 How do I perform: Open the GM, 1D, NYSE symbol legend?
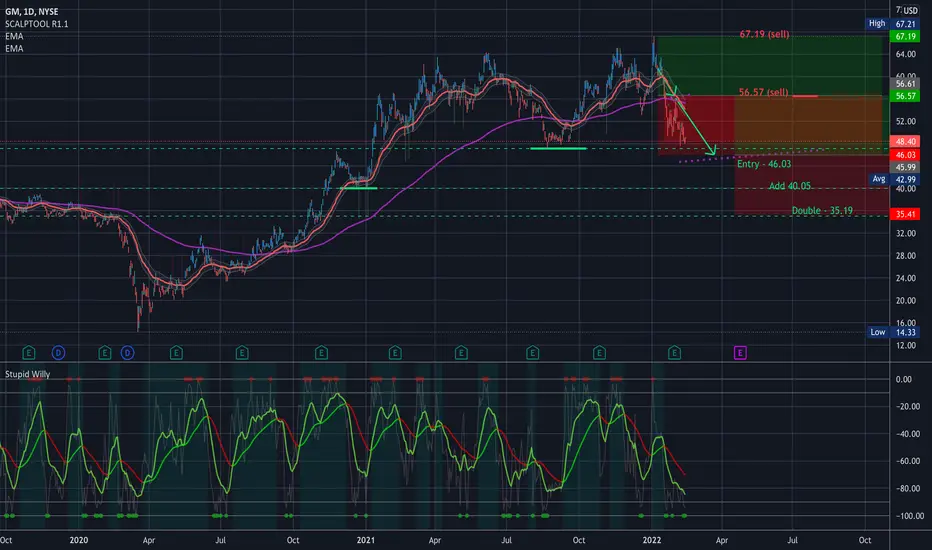(x=32, y=11)
